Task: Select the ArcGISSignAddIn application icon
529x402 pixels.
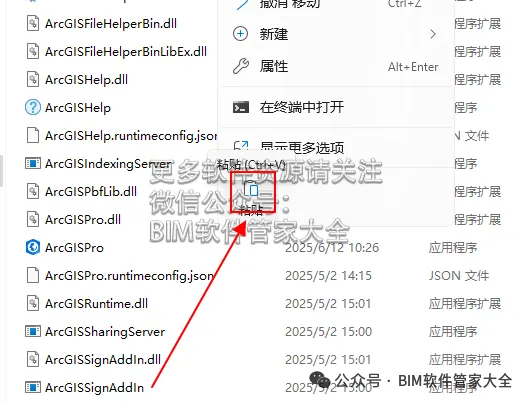Action: (x=33, y=387)
